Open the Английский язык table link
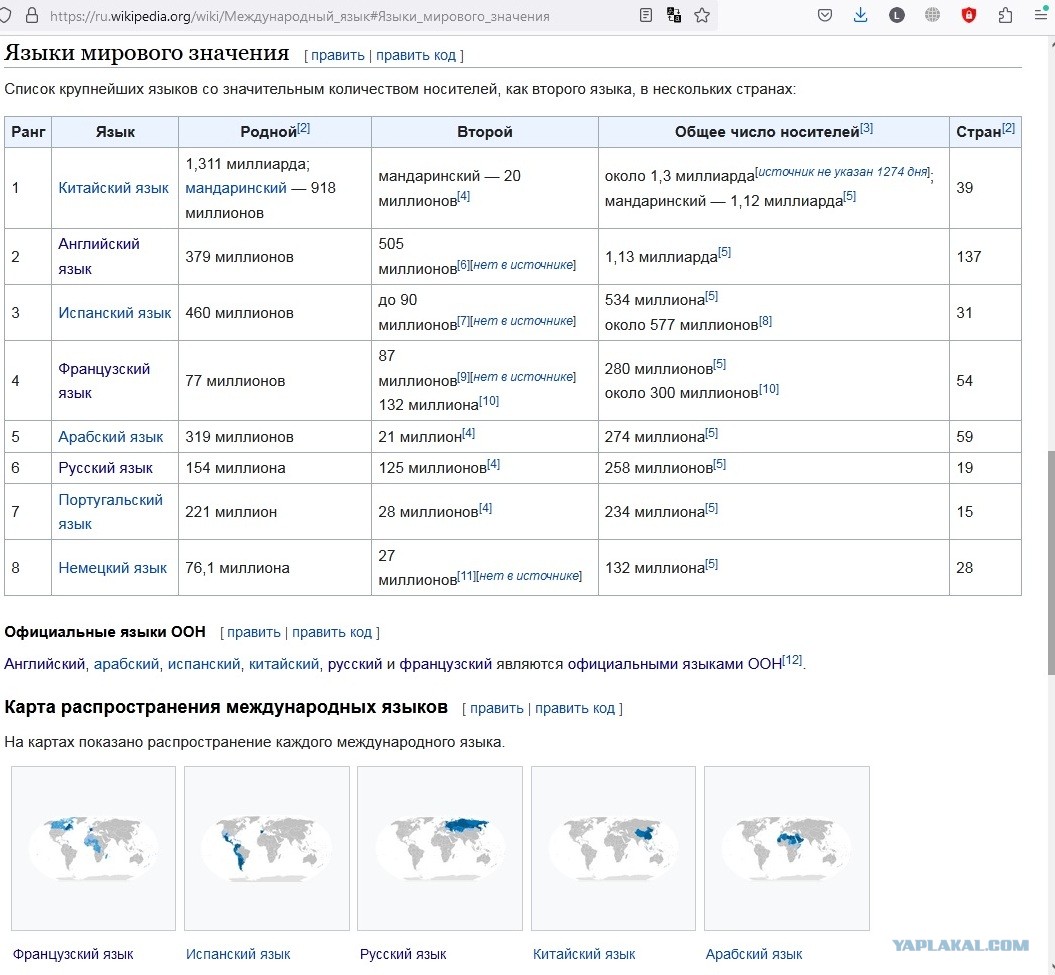This screenshot has height=975, width=1055. tap(99, 256)
